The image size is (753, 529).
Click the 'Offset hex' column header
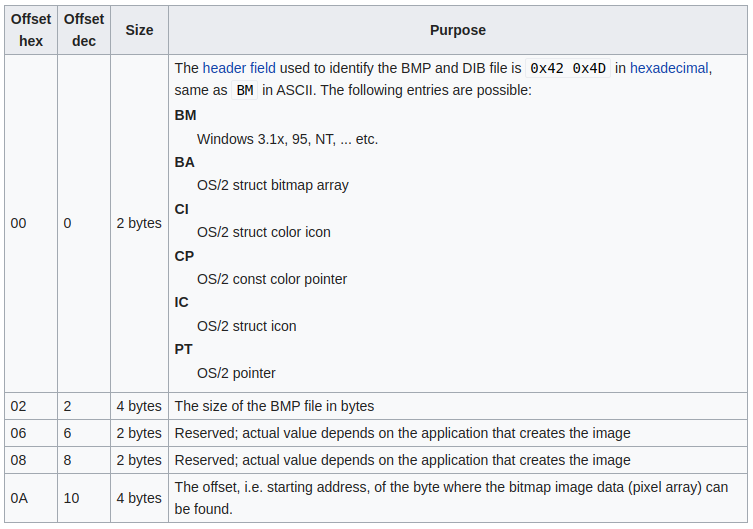pyautogui.click(x=31, y=30)
